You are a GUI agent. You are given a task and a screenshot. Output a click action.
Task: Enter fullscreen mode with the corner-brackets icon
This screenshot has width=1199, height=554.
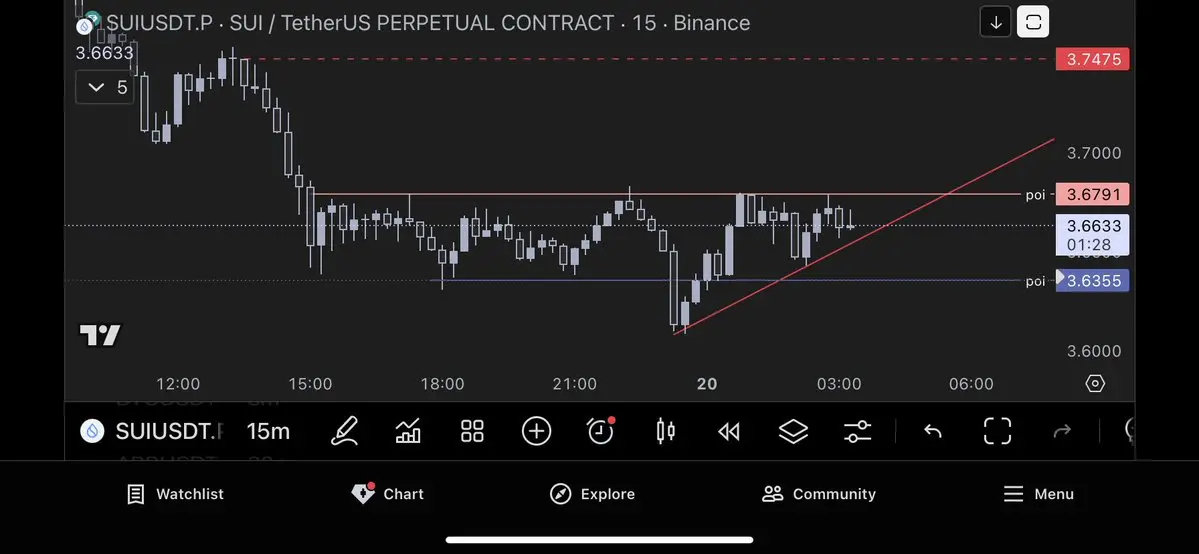click(x=997, y=432)
